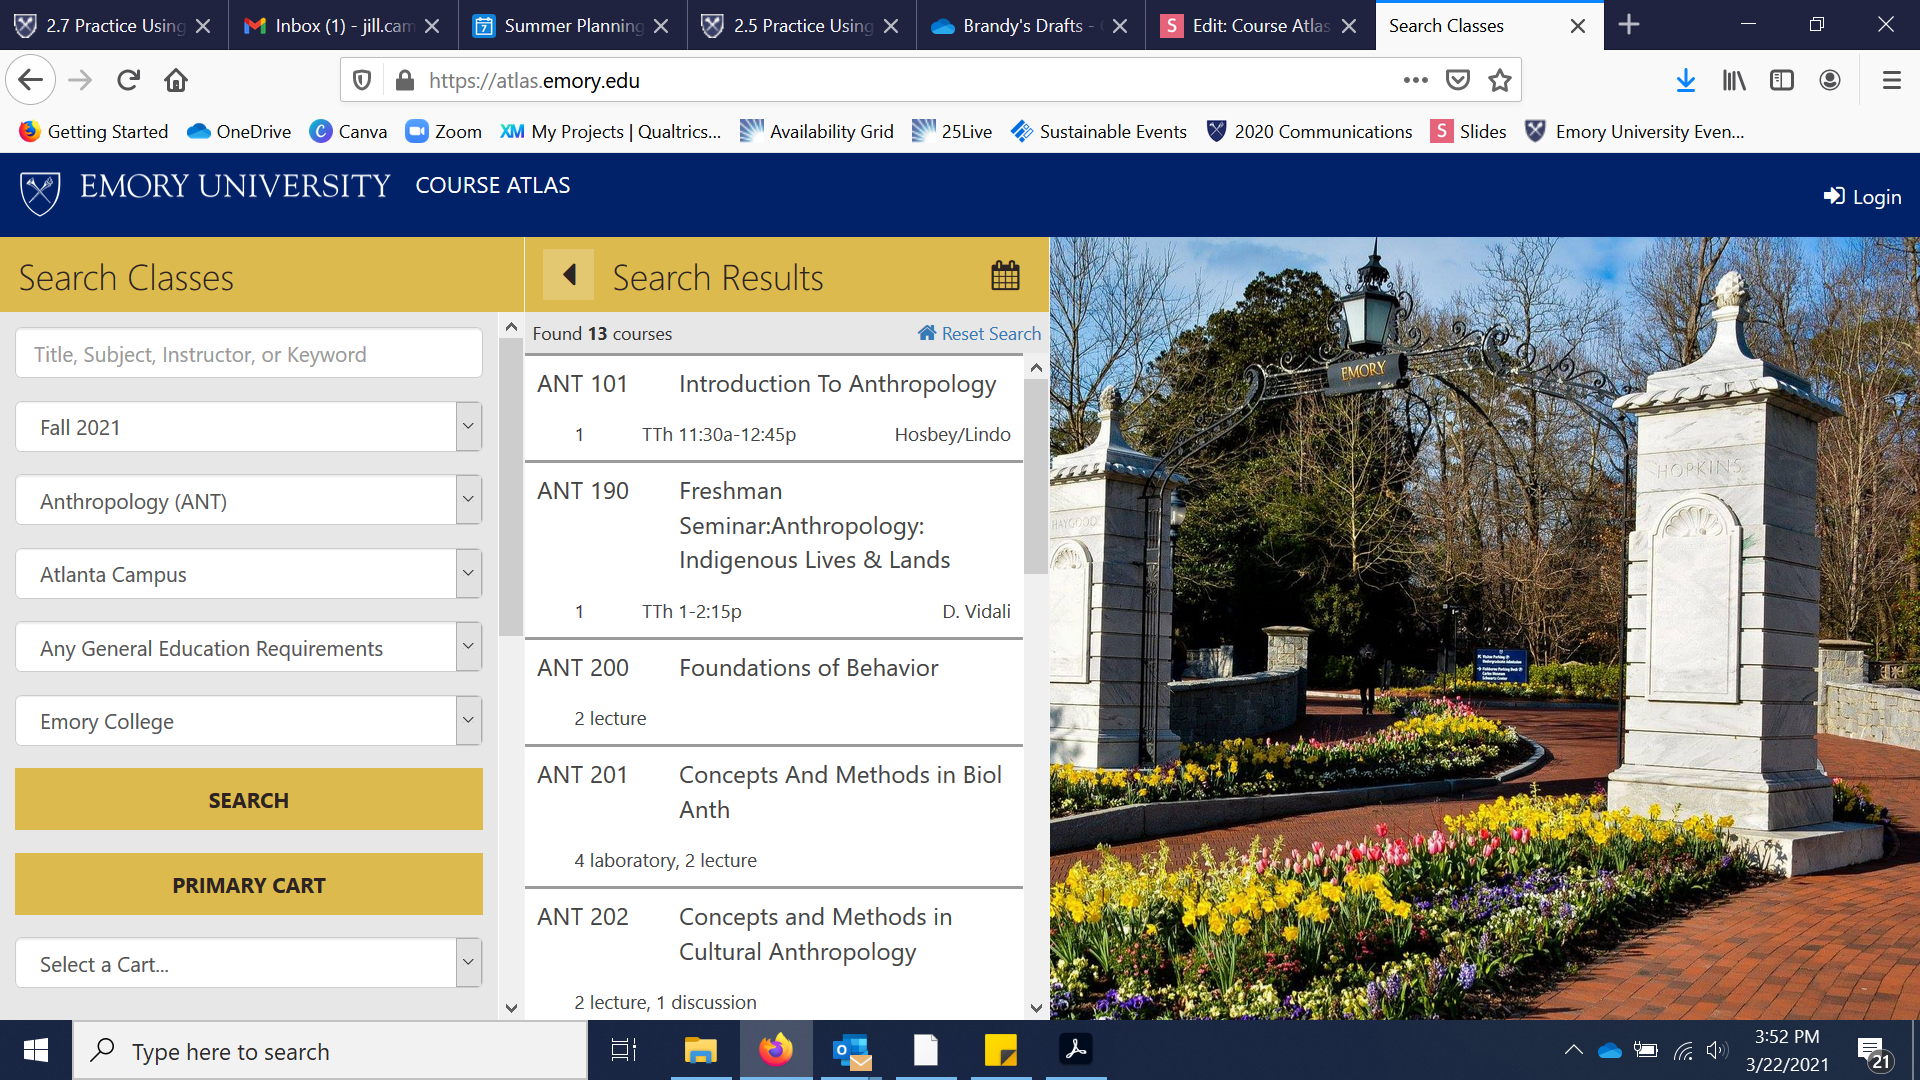Screen dimensions: 1920x1080
Task: Open notification center icon
Action: tap(1873, 1052)
